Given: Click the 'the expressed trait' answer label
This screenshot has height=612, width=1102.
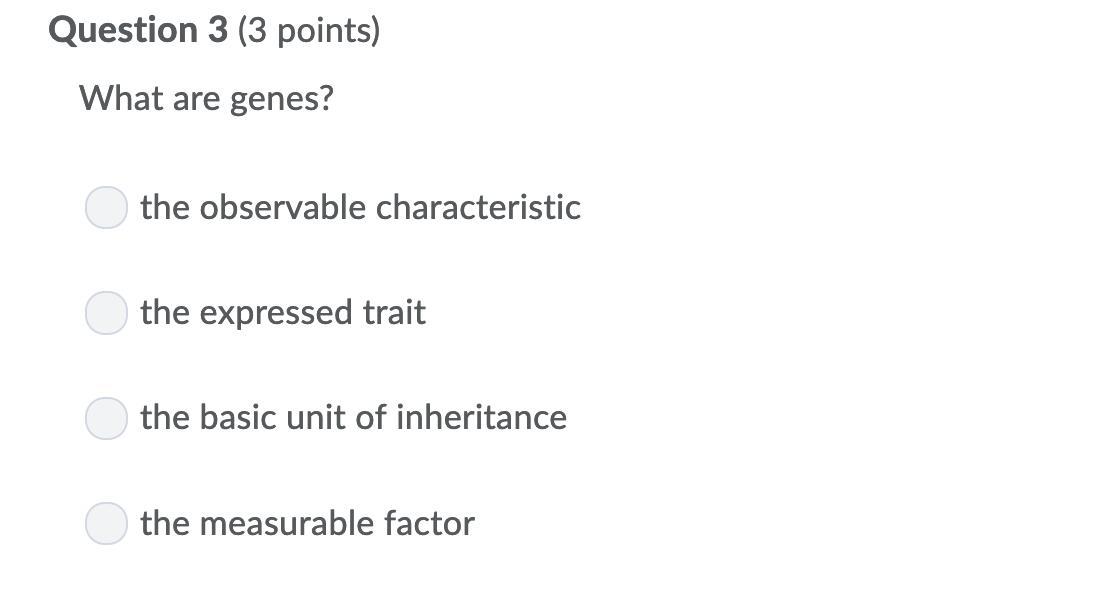Looking at the screenshot, I should click(283, 312).
